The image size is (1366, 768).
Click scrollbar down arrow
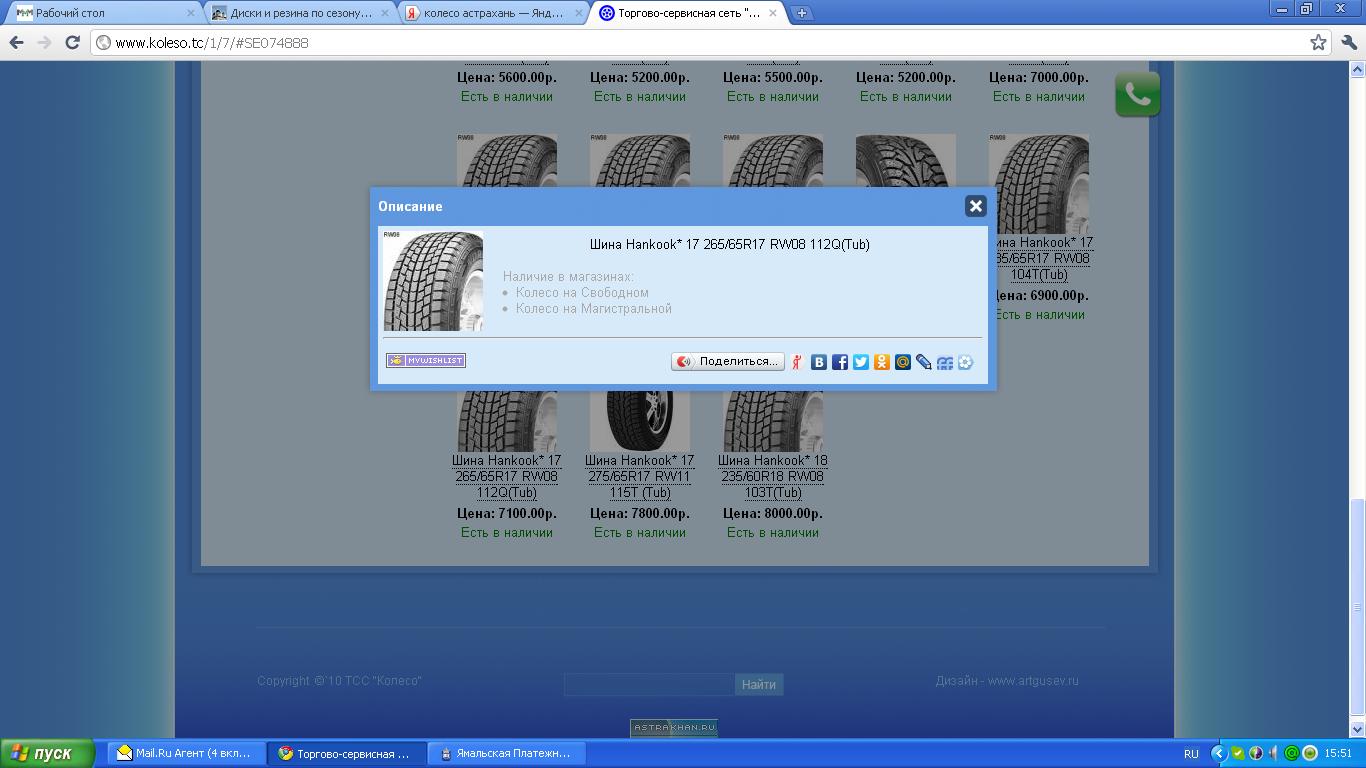pyautogui.click(x=1358, y=730)
